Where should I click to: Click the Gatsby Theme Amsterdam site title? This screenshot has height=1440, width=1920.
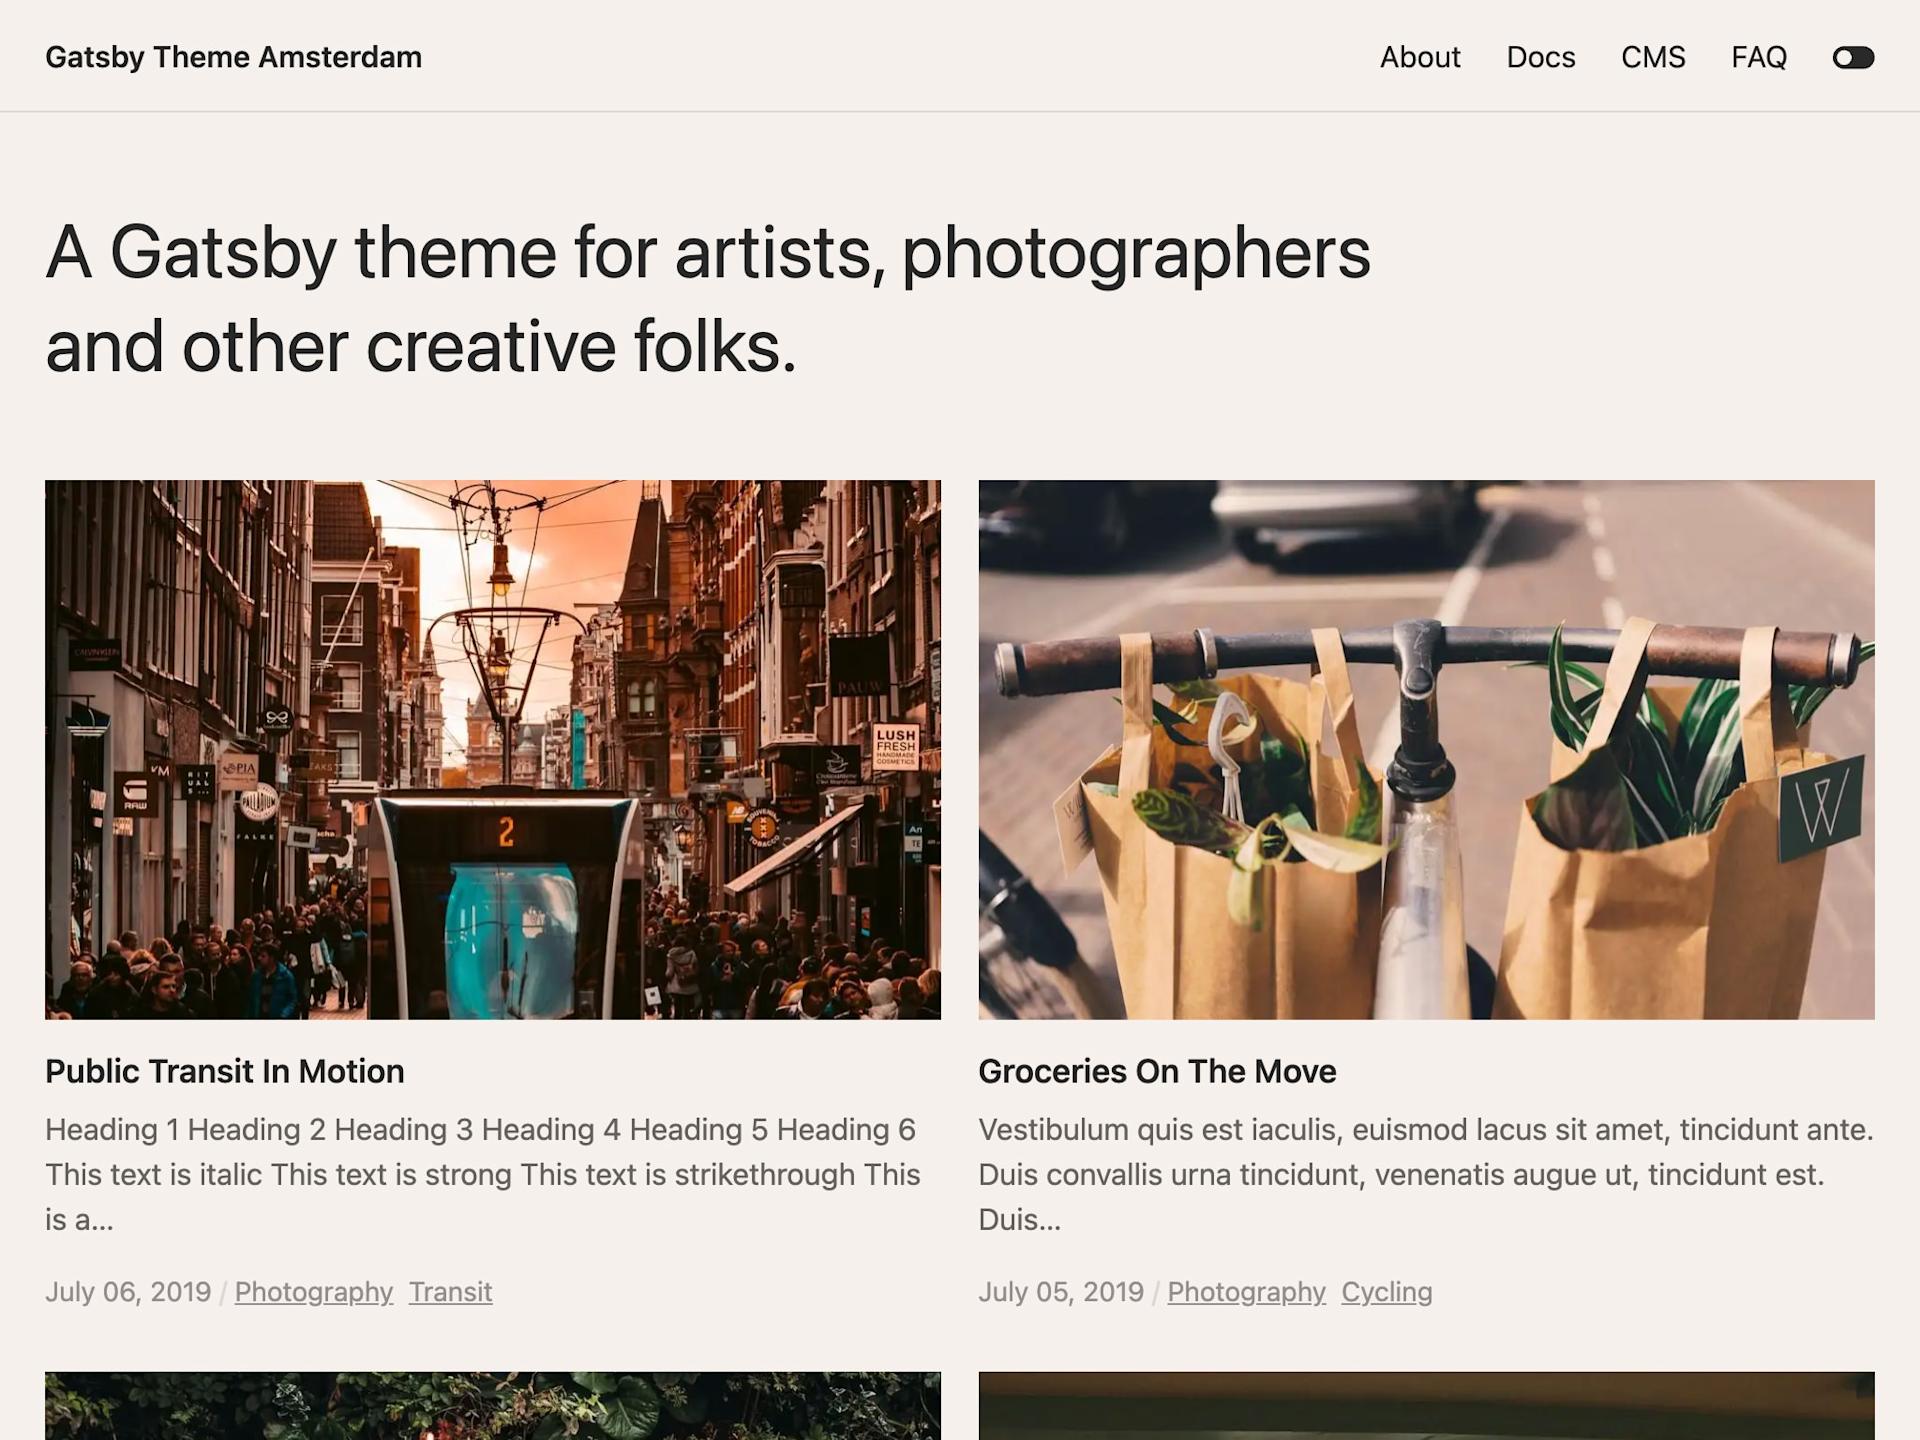coord(233,58)
